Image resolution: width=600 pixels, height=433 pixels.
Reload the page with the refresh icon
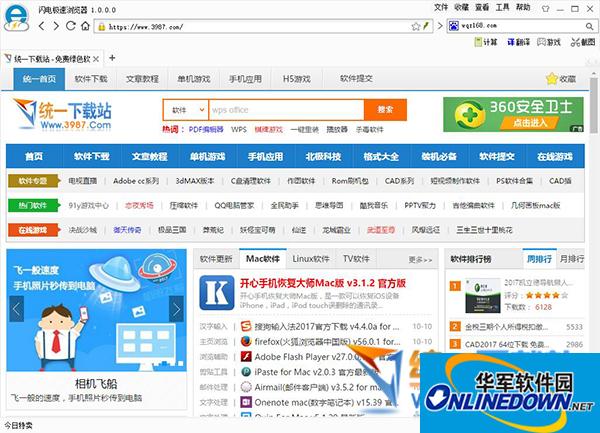click(70, 26)
